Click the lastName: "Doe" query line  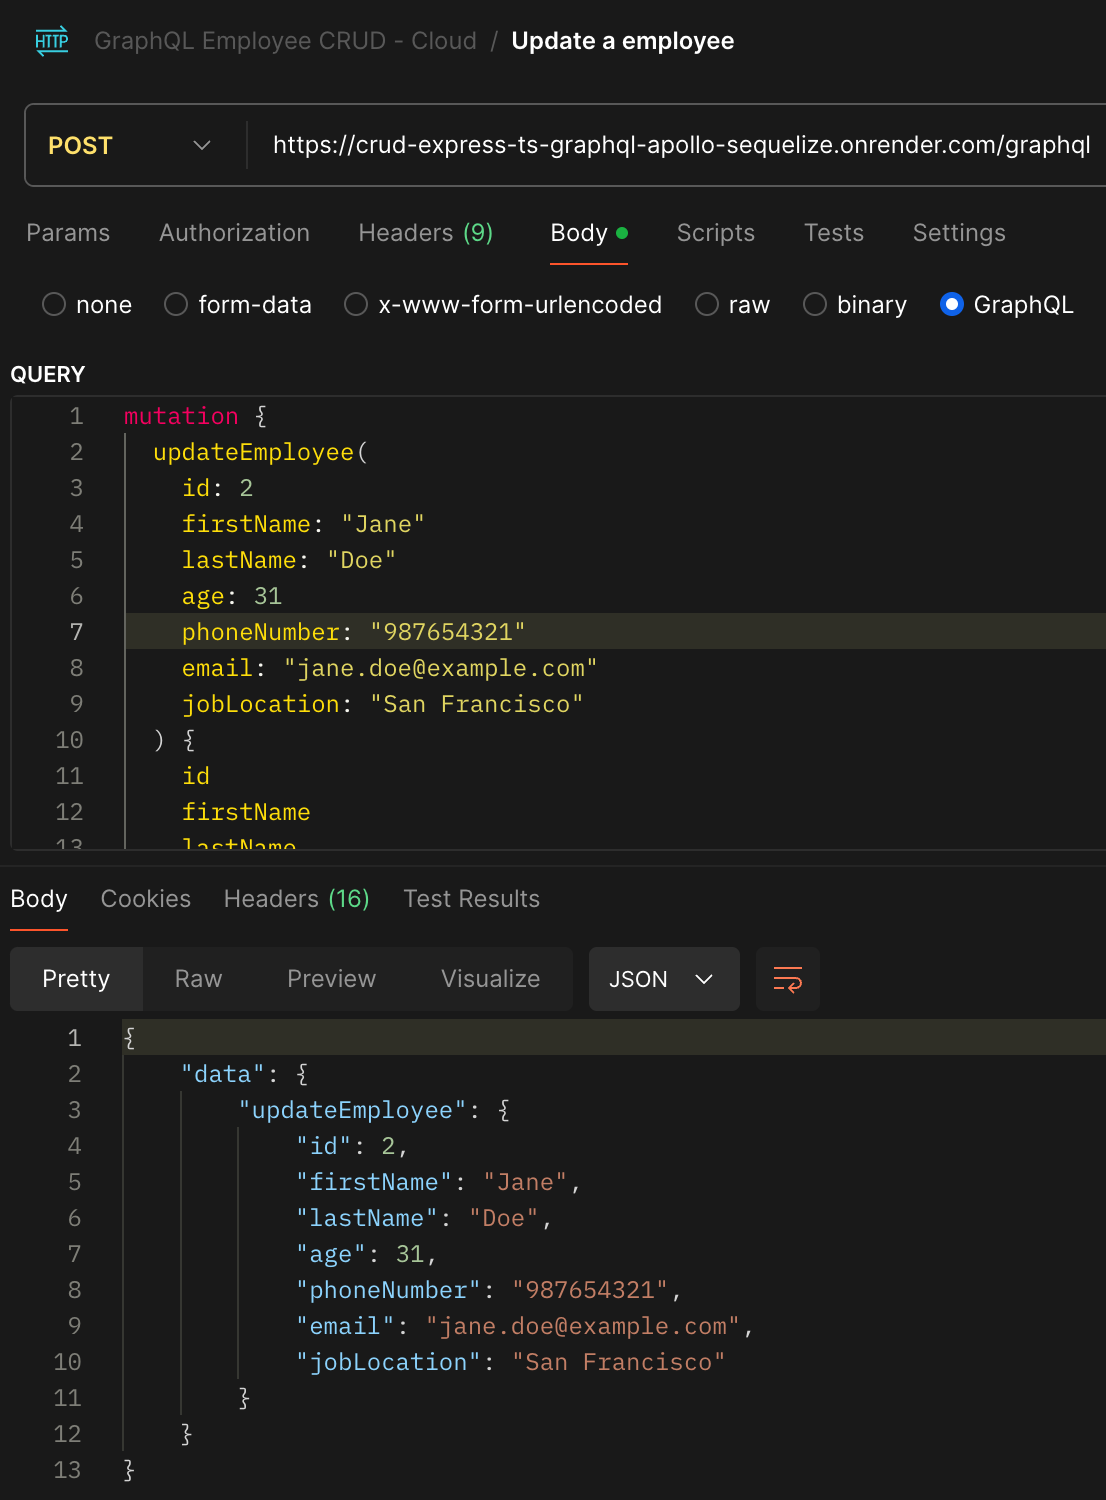click(x=289, y=560)
